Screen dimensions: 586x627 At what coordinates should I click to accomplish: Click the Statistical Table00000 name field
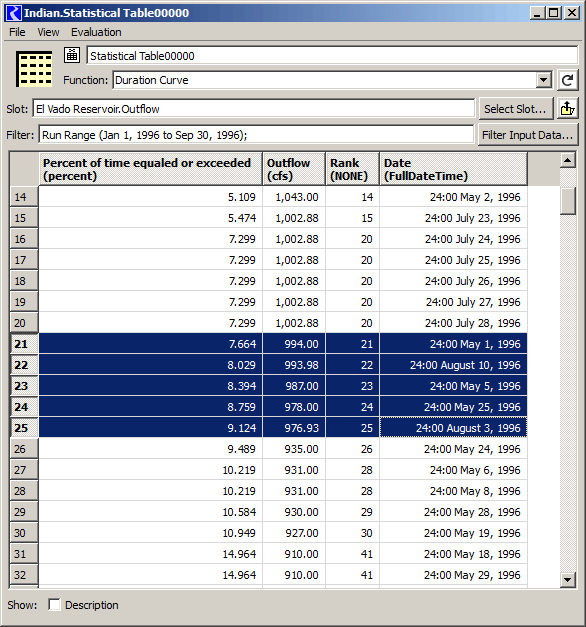(332, 56)
